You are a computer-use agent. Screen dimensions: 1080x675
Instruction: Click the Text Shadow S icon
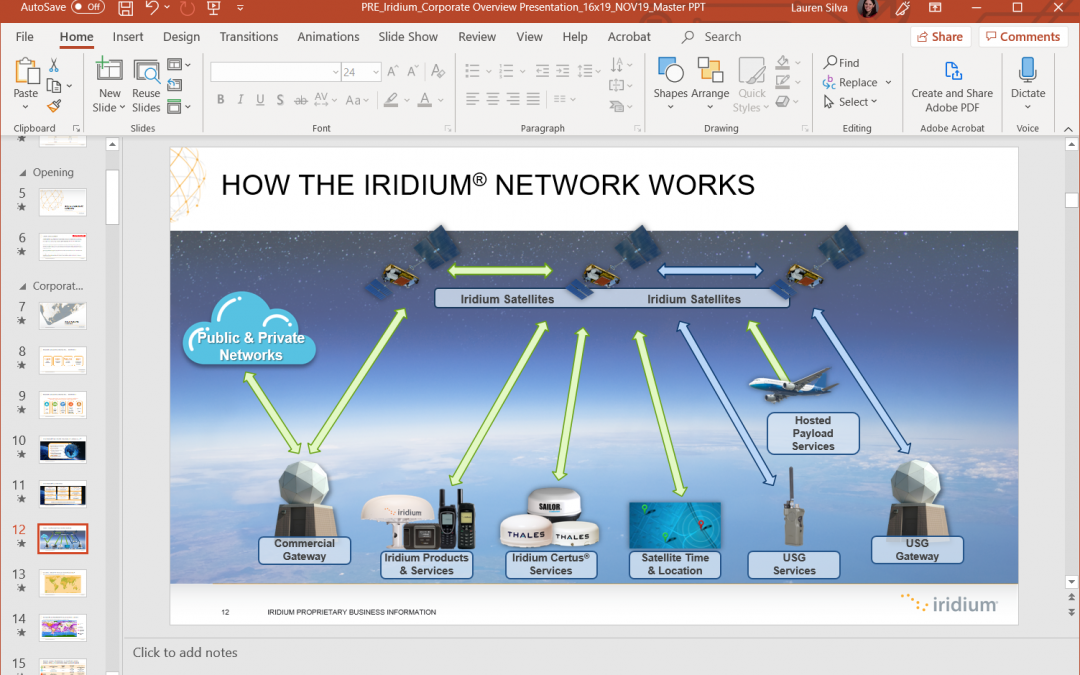[280, 100]
